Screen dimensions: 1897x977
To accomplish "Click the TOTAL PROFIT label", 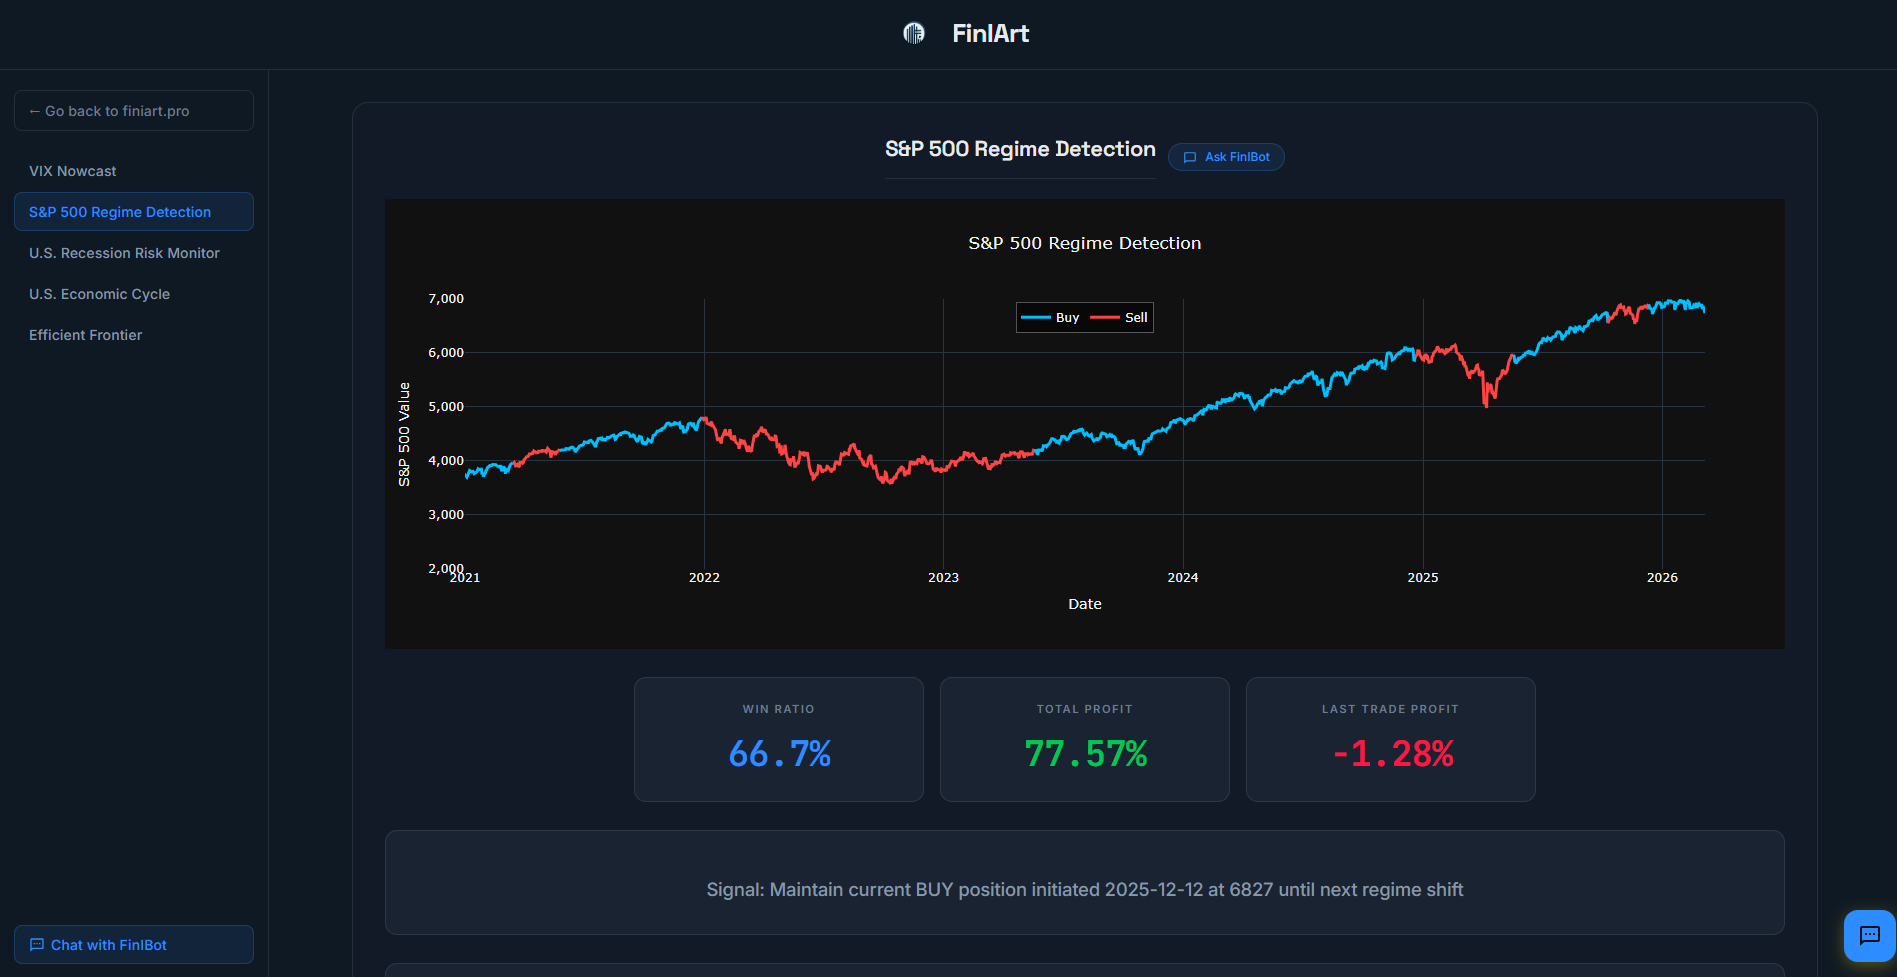I will 1085,709.
